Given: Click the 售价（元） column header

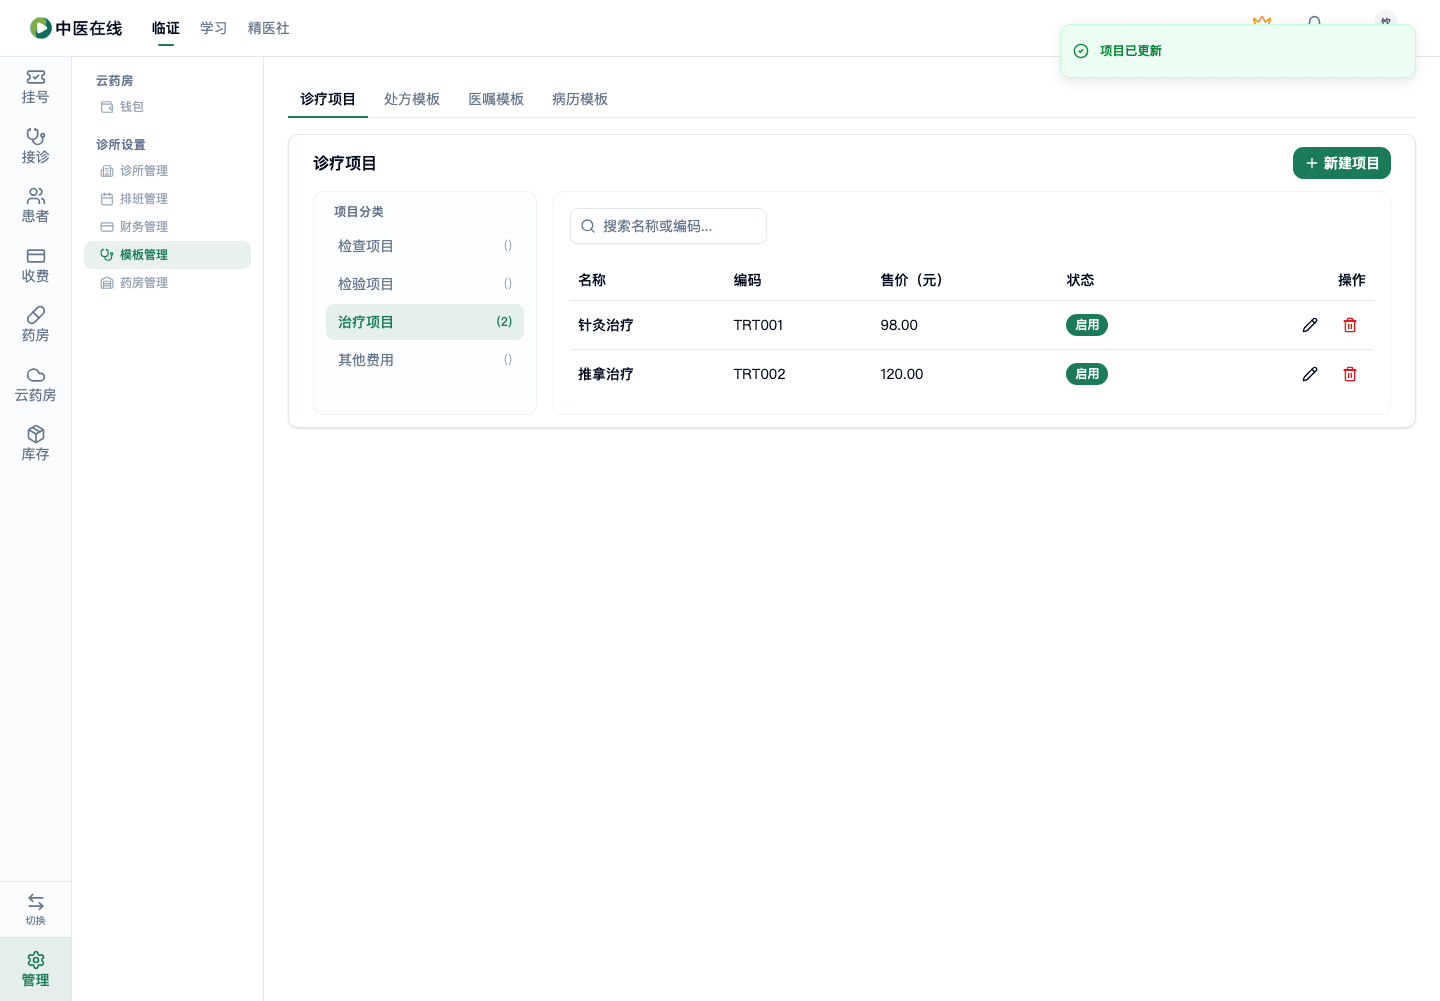Looking at the screenshot, I should [912, 280].
